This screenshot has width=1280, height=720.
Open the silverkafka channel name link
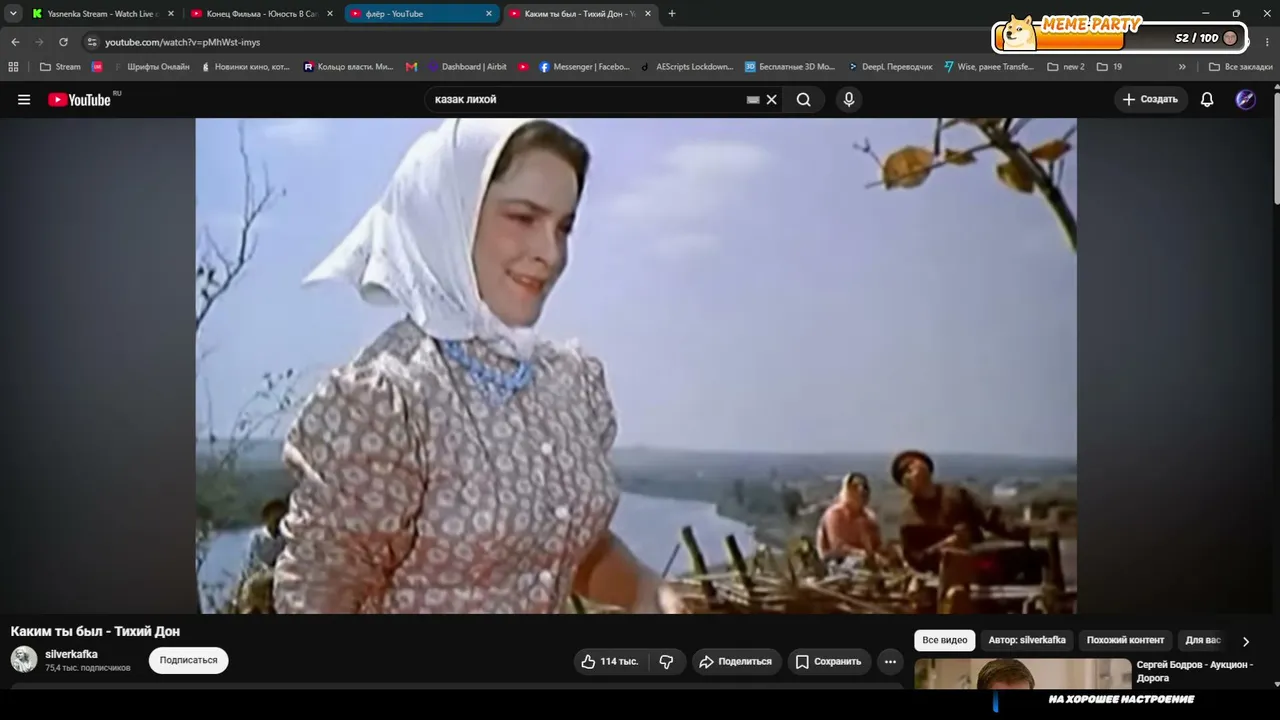(x=71, y=654)
